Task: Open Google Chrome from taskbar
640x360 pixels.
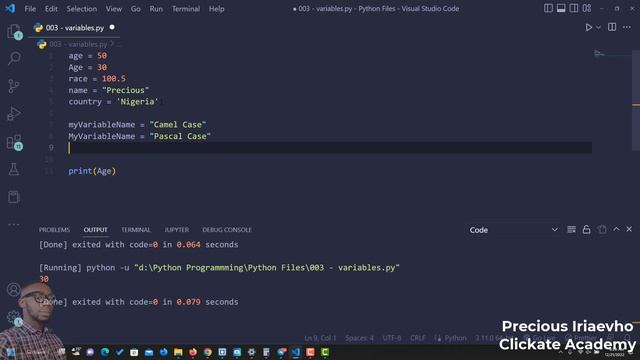Action: [208, 352]
